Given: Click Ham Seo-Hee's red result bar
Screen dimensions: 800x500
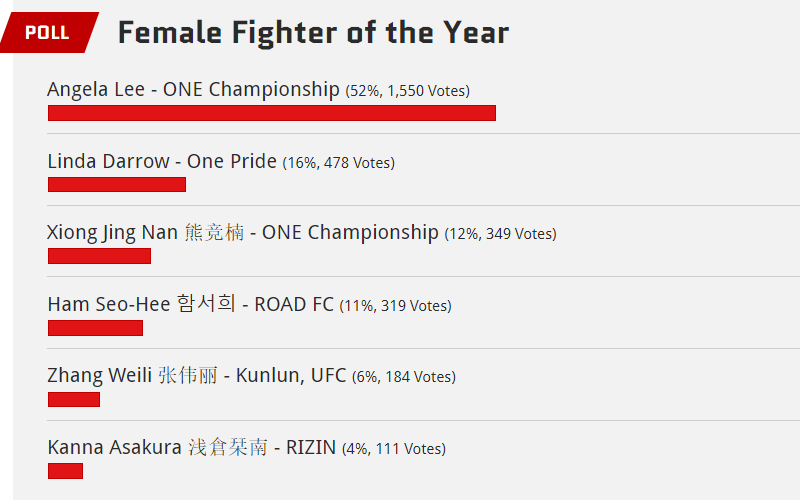Looking at the screenshot, I should coord(95,328).
